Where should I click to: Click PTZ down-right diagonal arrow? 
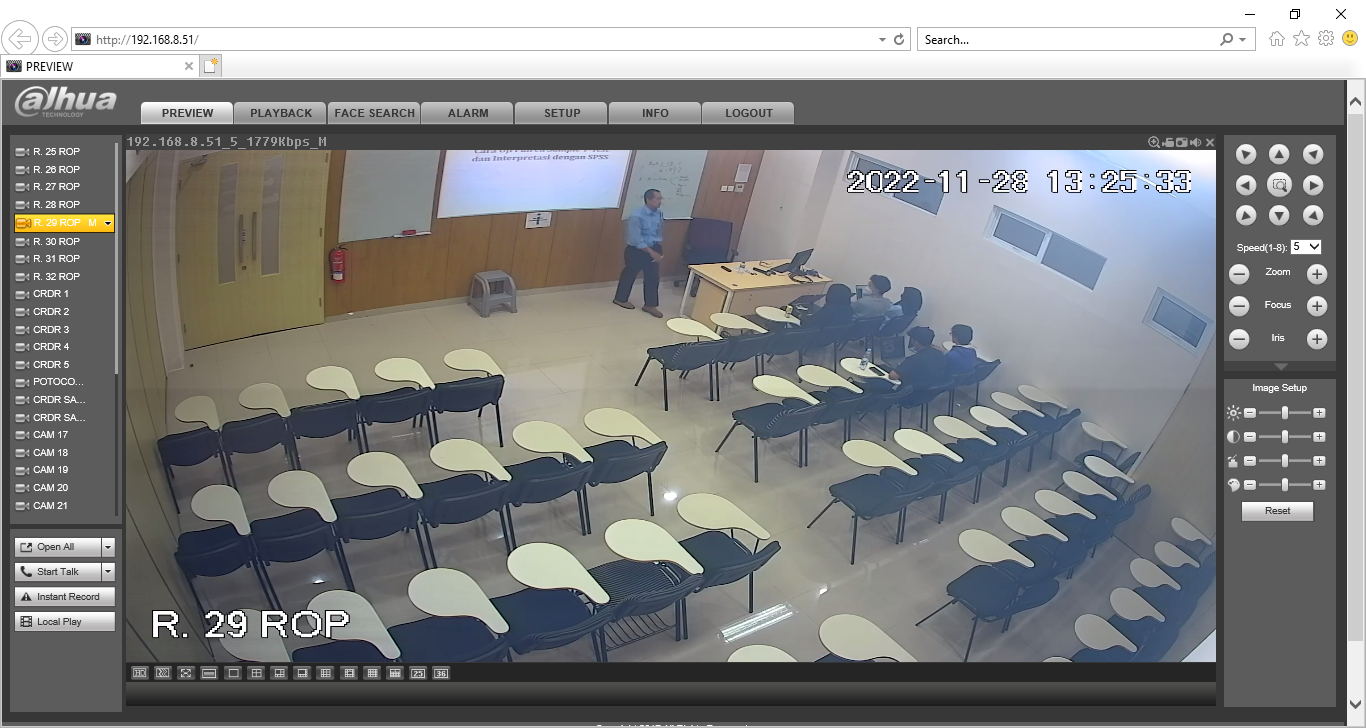click(1313, 215)
